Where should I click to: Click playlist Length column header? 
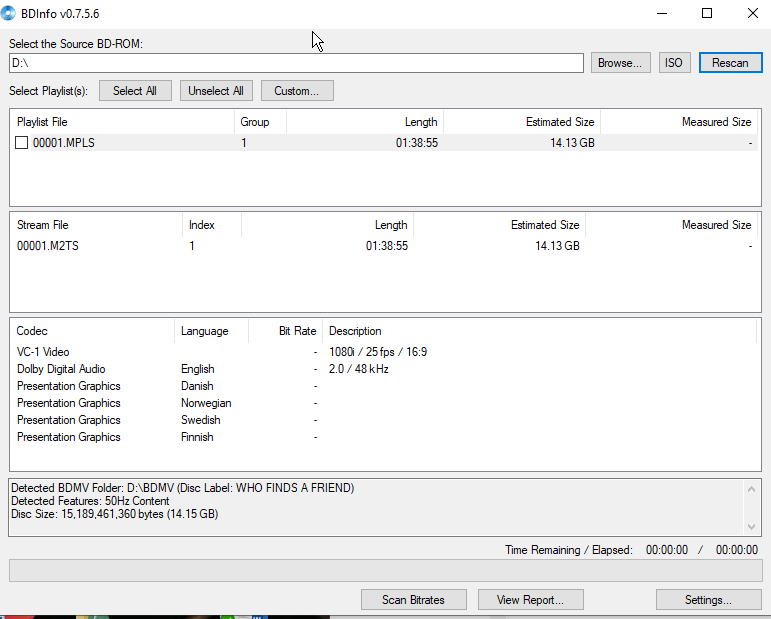pyautogui.click(x=365, y=122)
